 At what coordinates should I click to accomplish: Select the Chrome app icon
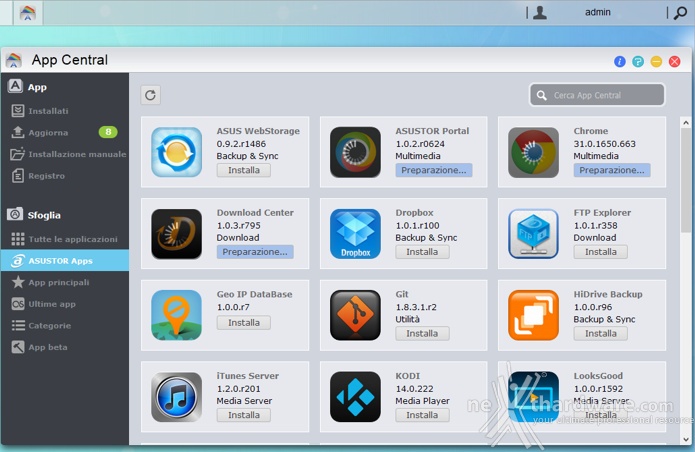pos(533,152)
